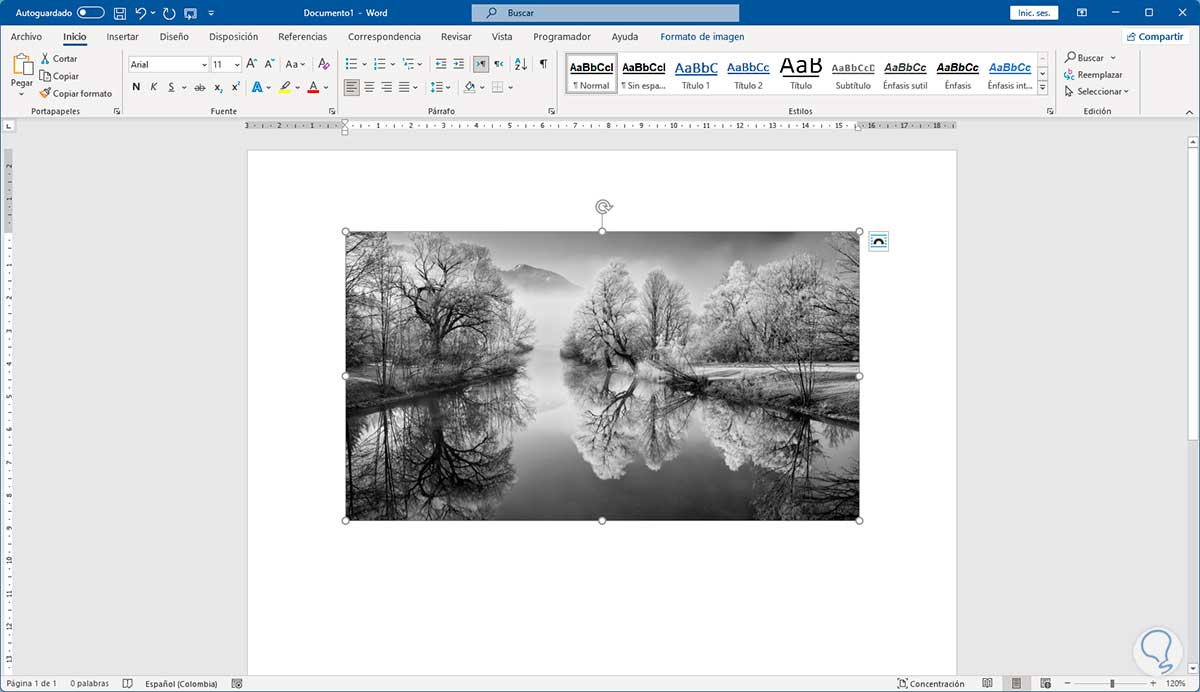Justify the paragraph text
This screenshot has width=1200, height=692.
[405, 87]
